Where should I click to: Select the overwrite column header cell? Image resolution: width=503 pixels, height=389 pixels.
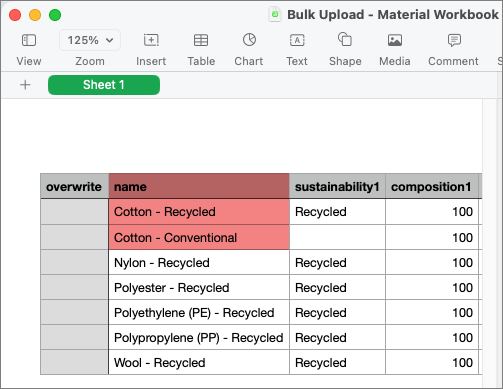coord(75,186)
